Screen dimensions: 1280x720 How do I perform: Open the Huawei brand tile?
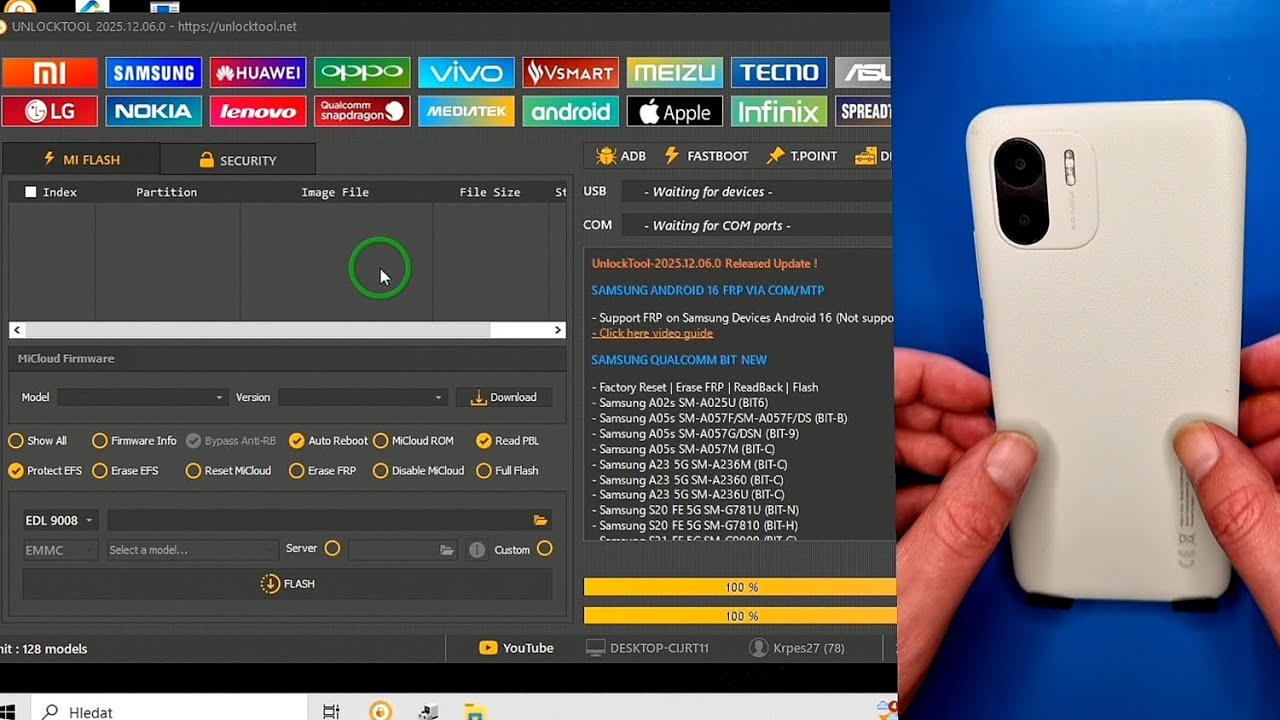257,72
